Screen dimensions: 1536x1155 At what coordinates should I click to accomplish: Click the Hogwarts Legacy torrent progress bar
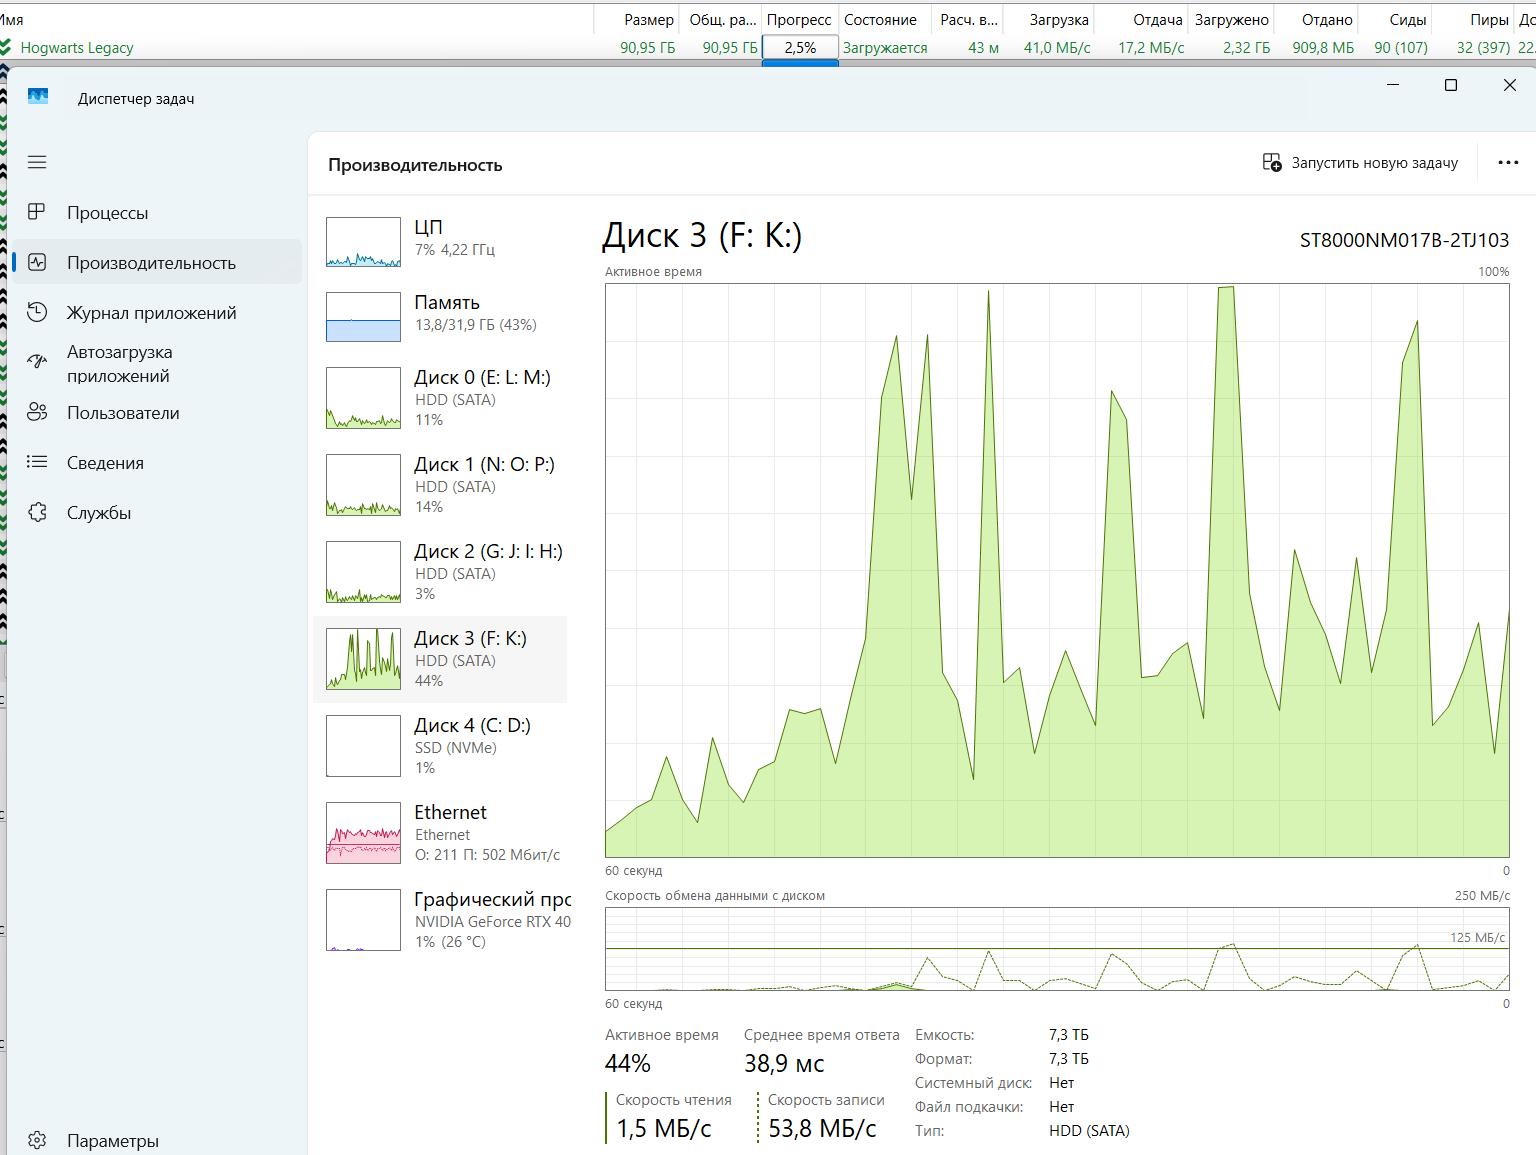point(800,47)
